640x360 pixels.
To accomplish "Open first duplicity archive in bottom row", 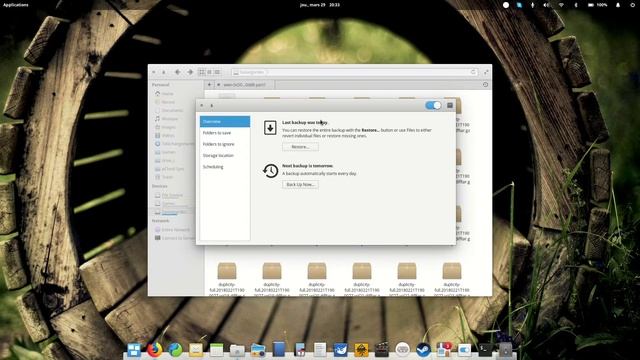I will click(x=227, y=279).
